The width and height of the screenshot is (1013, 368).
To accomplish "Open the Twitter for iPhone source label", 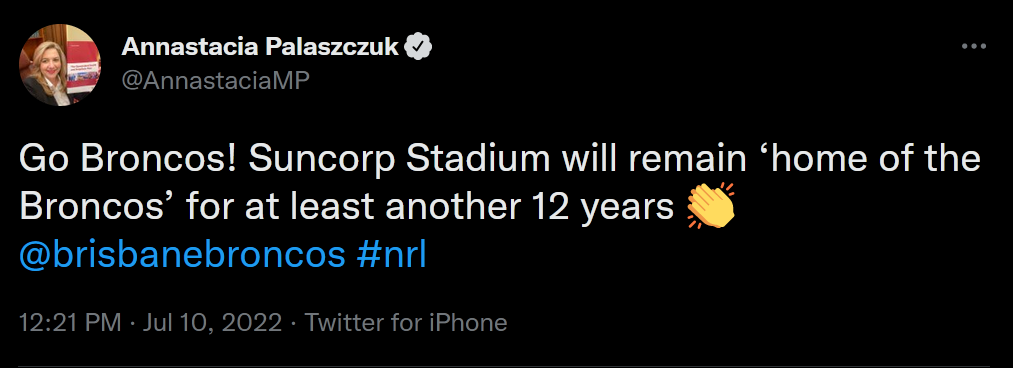I will 406,322.
